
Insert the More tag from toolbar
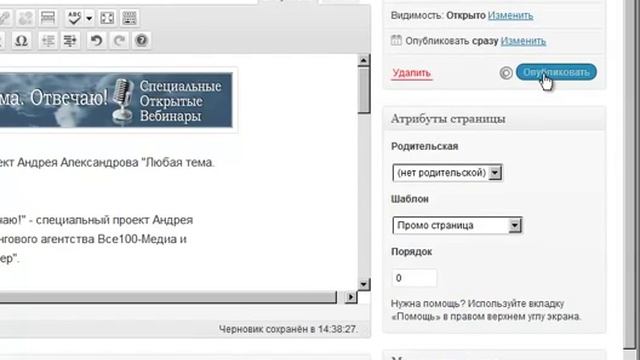48,18
